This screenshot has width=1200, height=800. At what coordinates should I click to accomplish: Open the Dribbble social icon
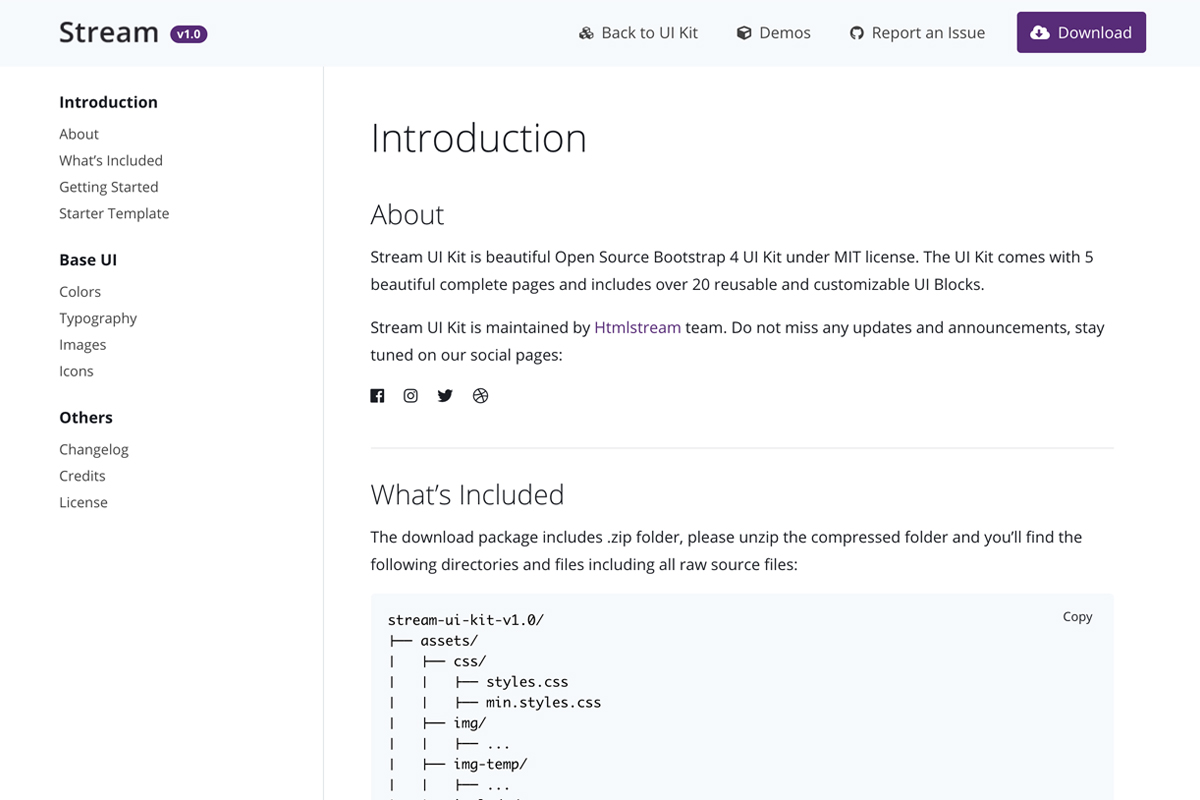click(480, 396)
